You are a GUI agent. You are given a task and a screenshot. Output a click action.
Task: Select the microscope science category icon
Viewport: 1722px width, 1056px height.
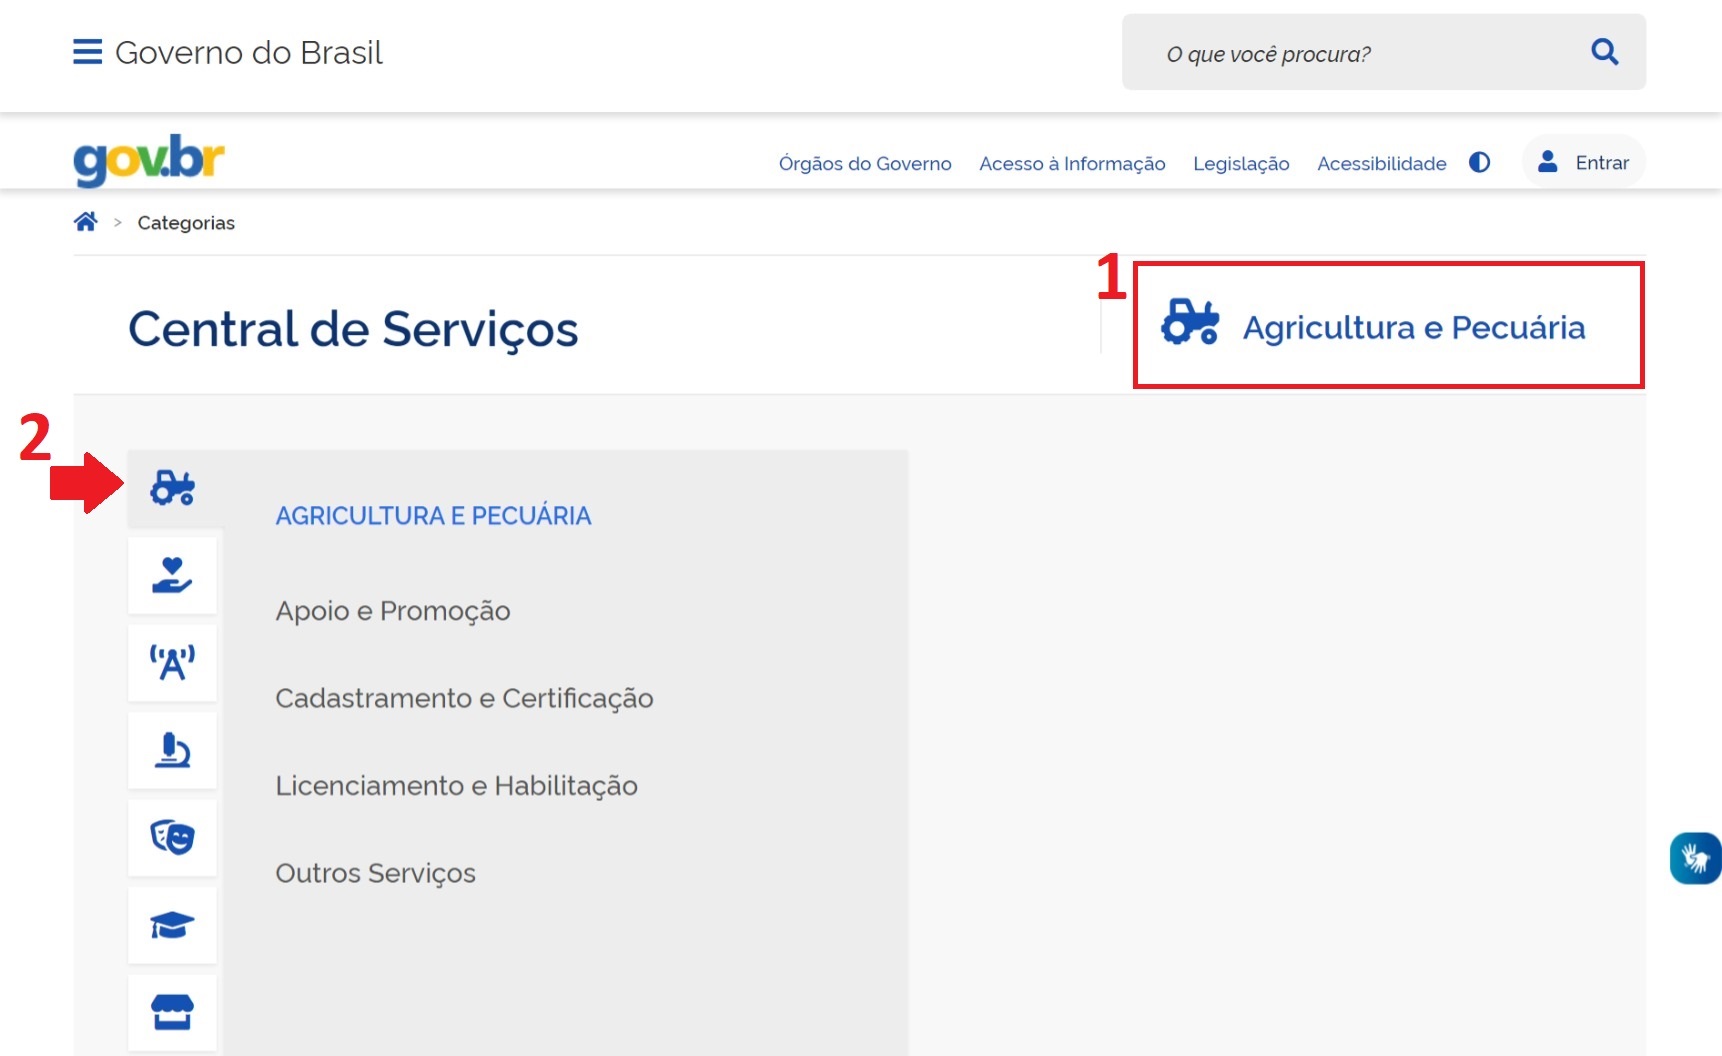pyautogui.click(x=173, y=750)
